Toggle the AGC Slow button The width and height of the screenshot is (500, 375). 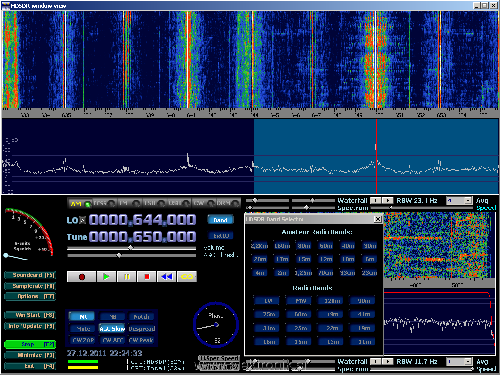[112, 329]
